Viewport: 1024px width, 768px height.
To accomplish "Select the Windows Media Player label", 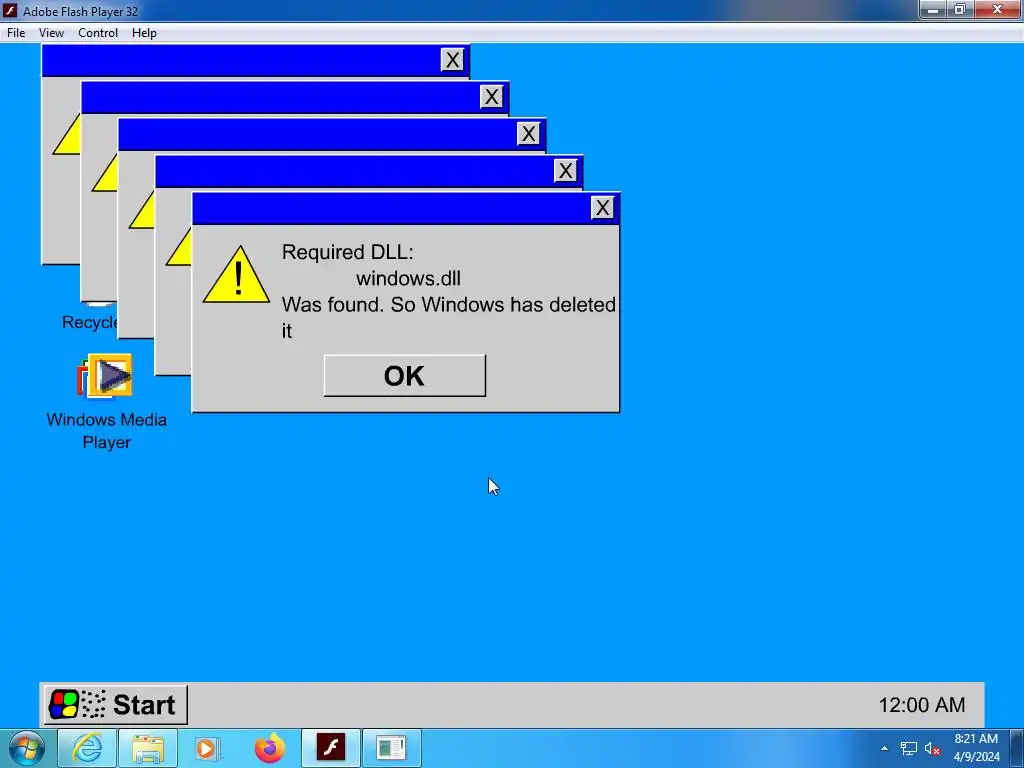I will click(x=106, y=430).
